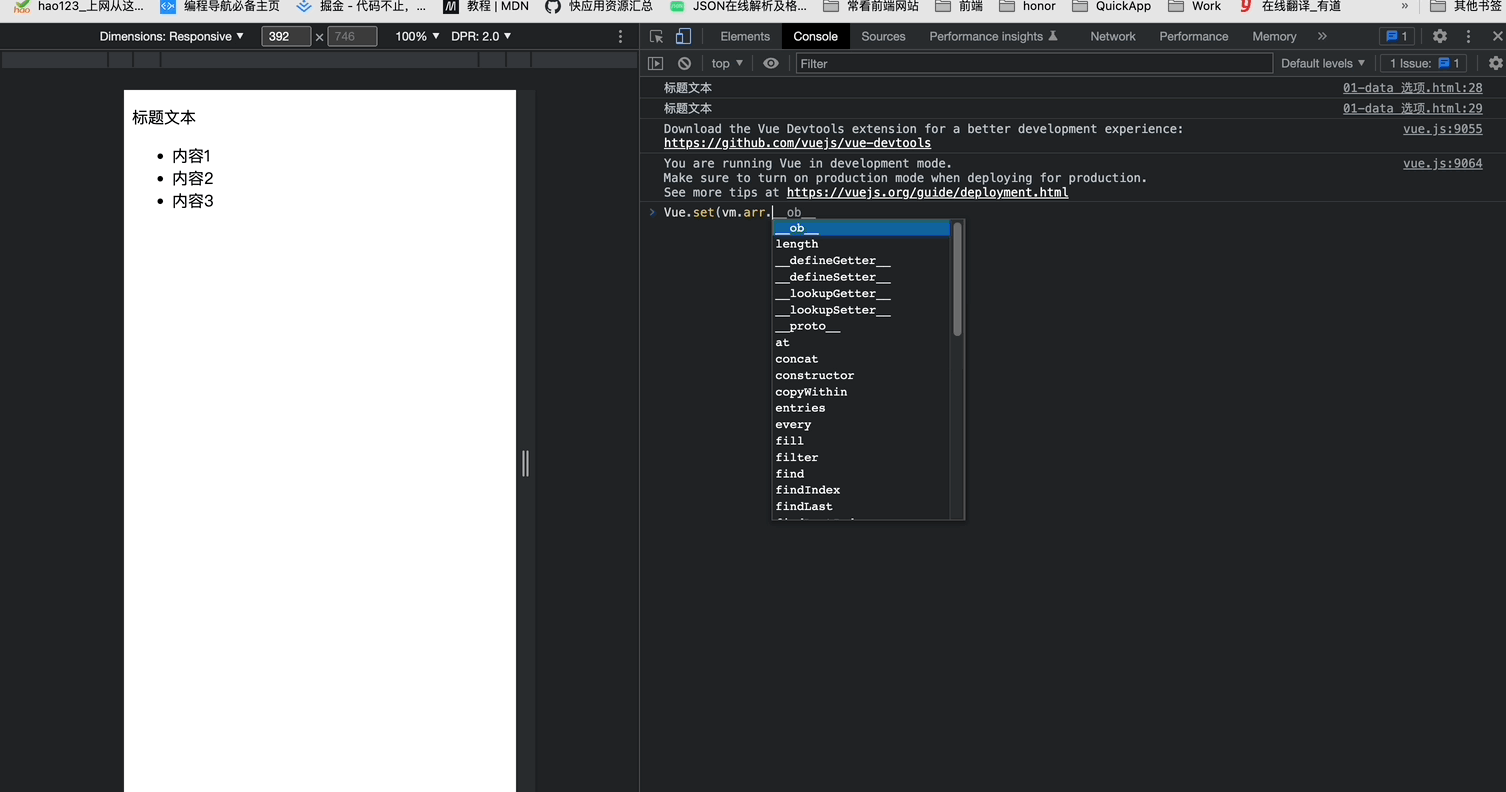Open QuickApp bookmark folder
The image size is (1506, 792).
[x=1111, y=6]
